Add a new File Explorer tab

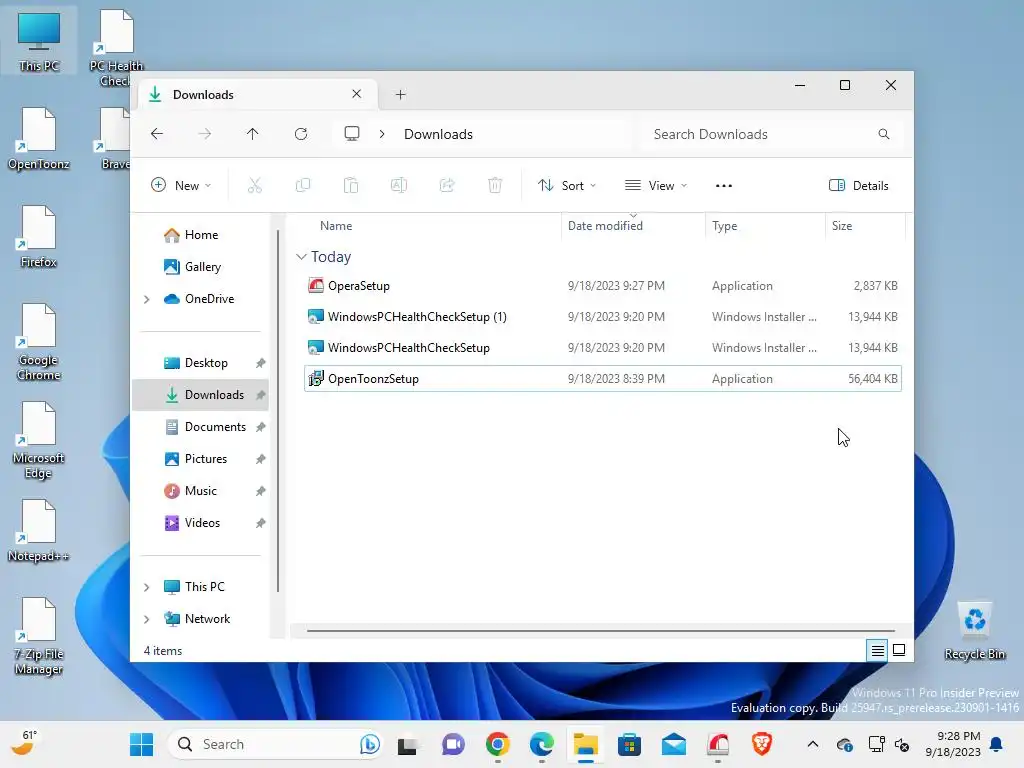(x=400, y=95)
